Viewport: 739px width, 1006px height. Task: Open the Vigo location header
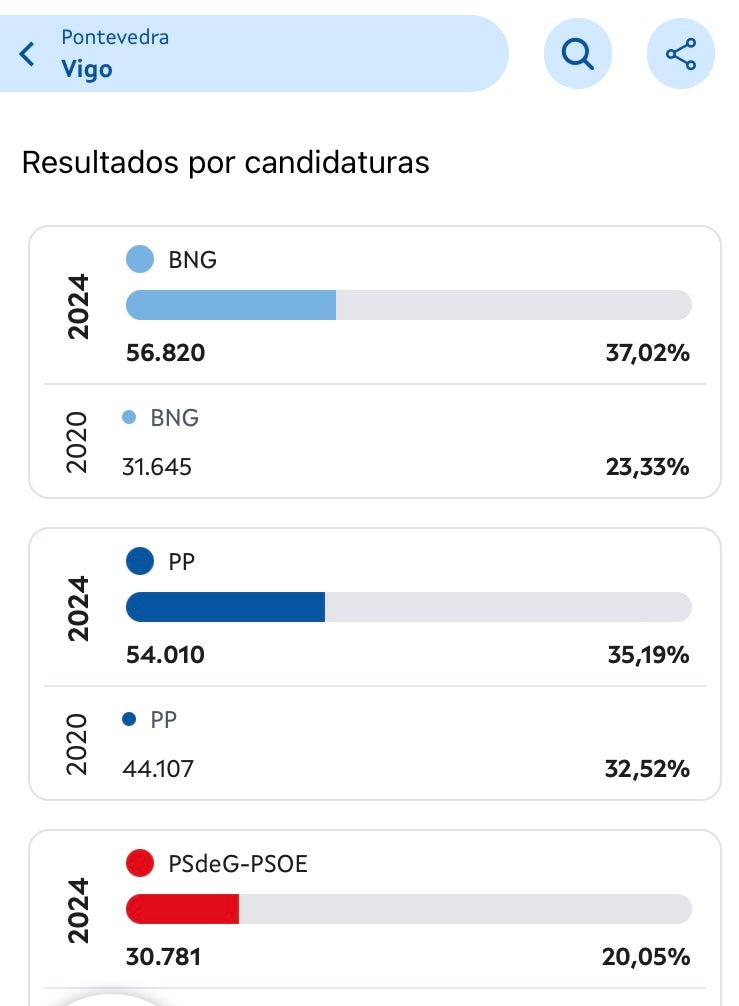coord(86,69)
